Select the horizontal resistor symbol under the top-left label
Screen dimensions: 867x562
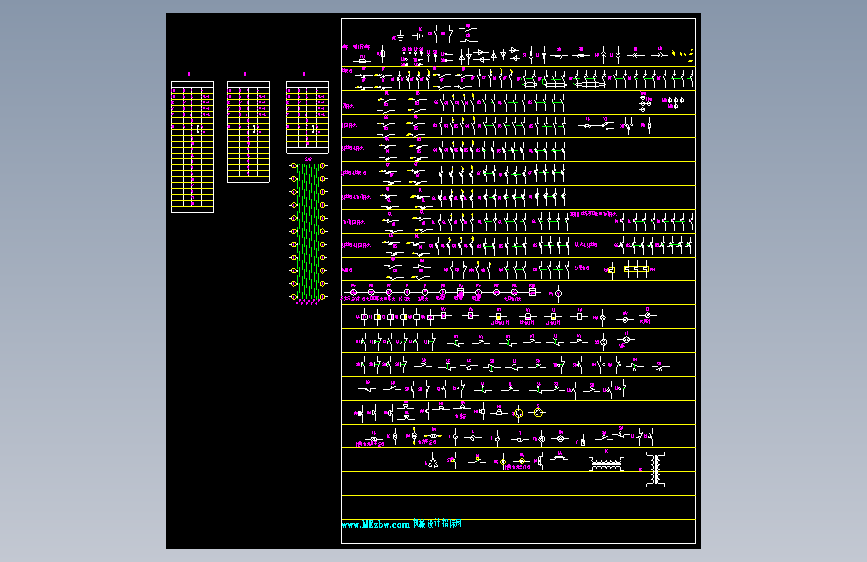[362, 60]
